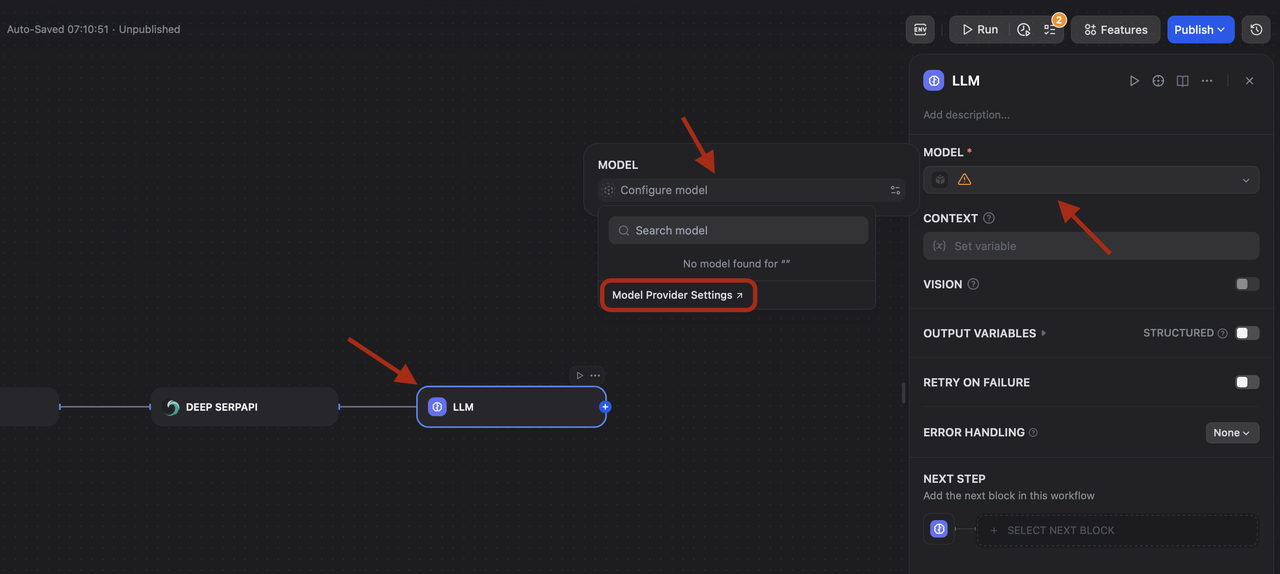Image resolution: width=1280 pixels, height=574 pixels.
Task: Open the MODEL selector dropdown in panel
Action: click(x=1091, y=180)
